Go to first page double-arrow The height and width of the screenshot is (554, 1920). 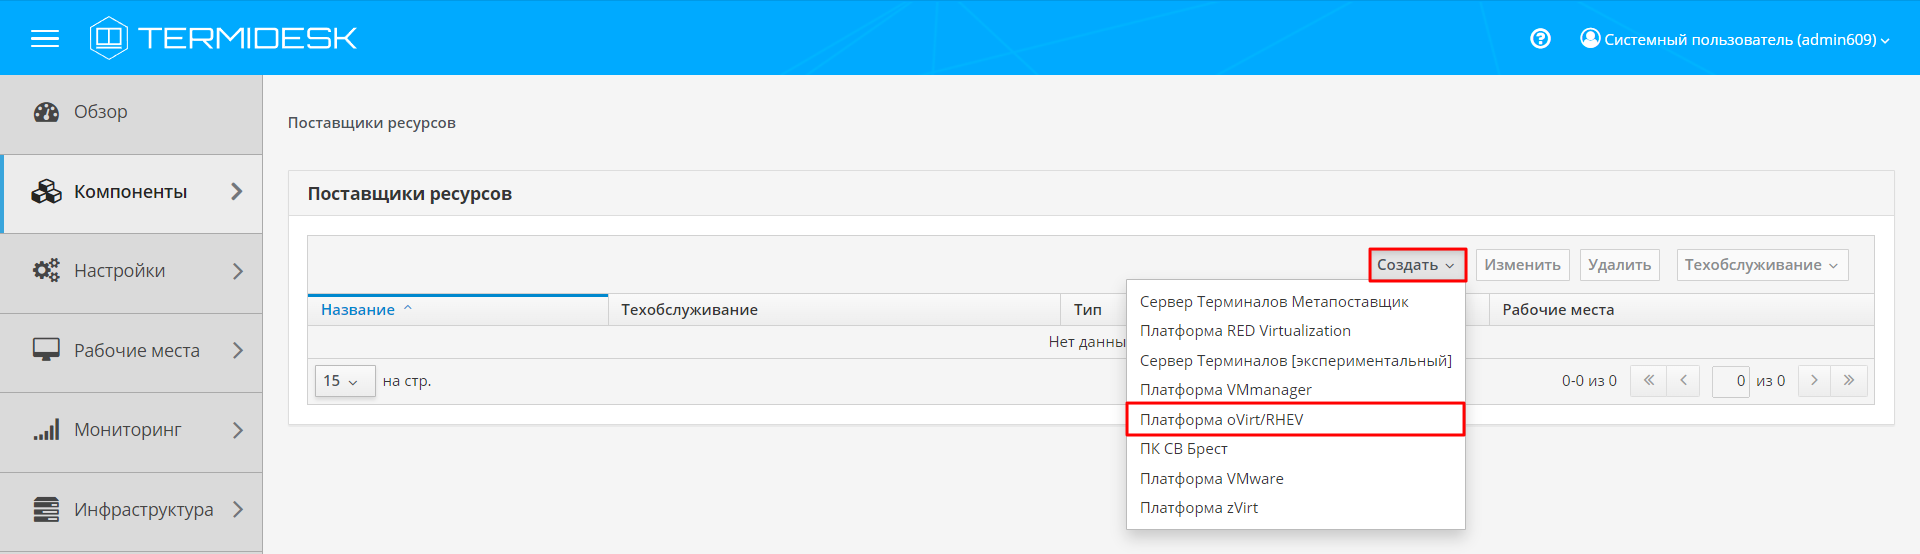(x=1648, y=381)
